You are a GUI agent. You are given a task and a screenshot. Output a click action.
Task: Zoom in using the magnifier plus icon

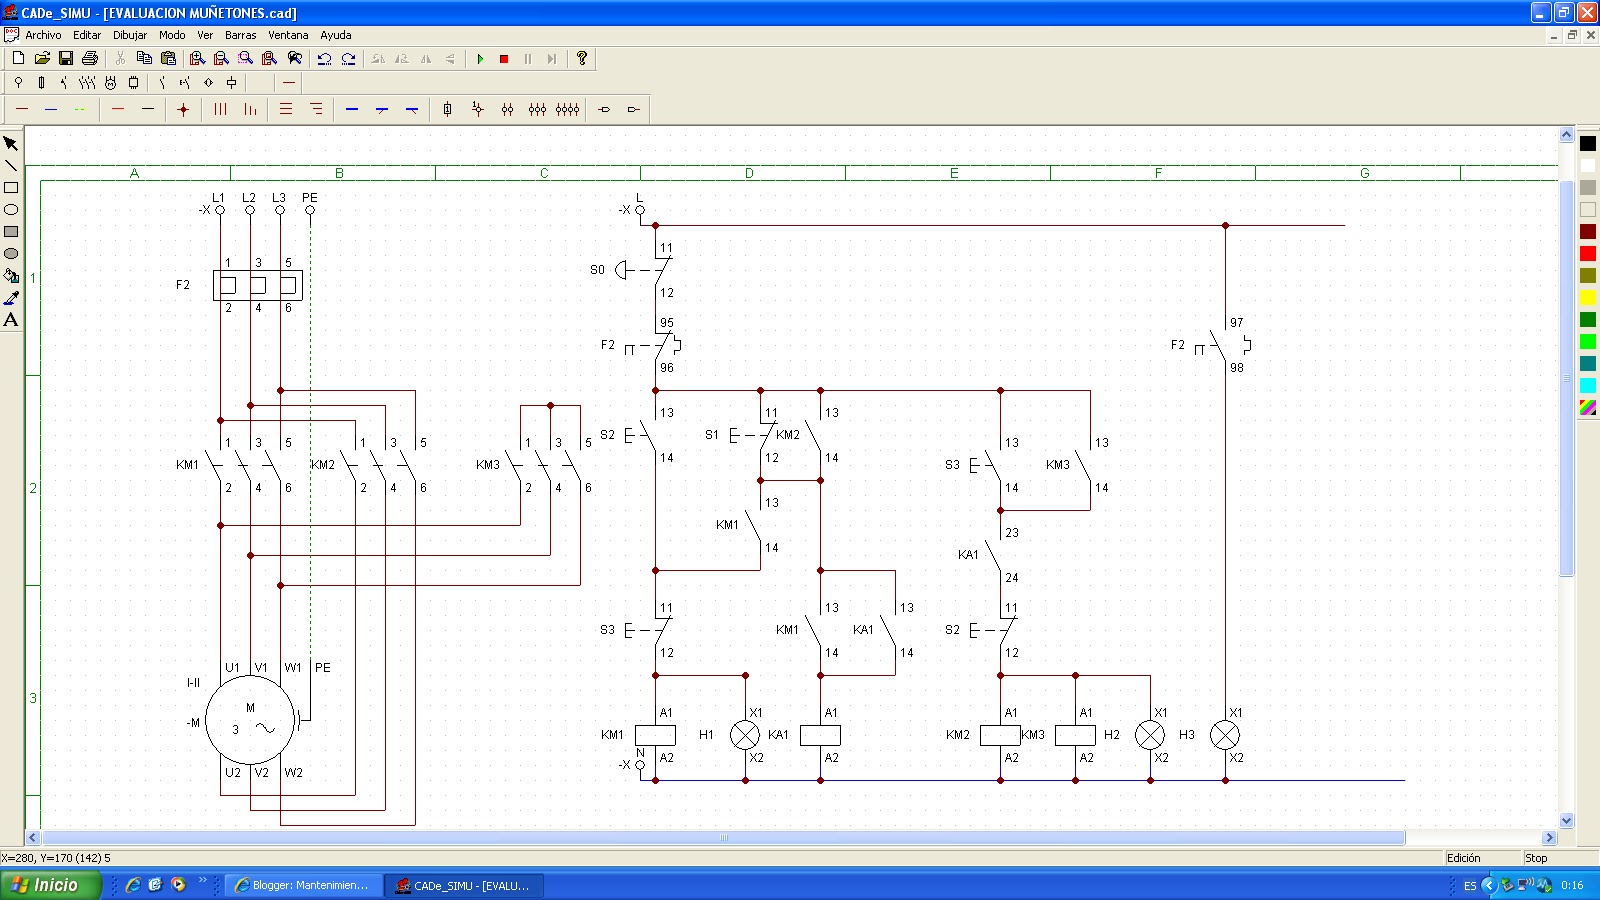[198, 59]
